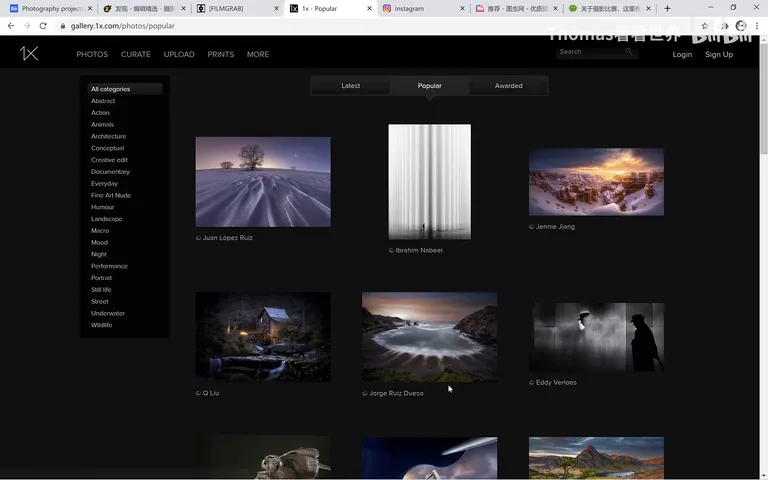Image resolution: width=768 pixels, height=480 pixels.
Task: Filter by Action category
Action: click(100, 113)
